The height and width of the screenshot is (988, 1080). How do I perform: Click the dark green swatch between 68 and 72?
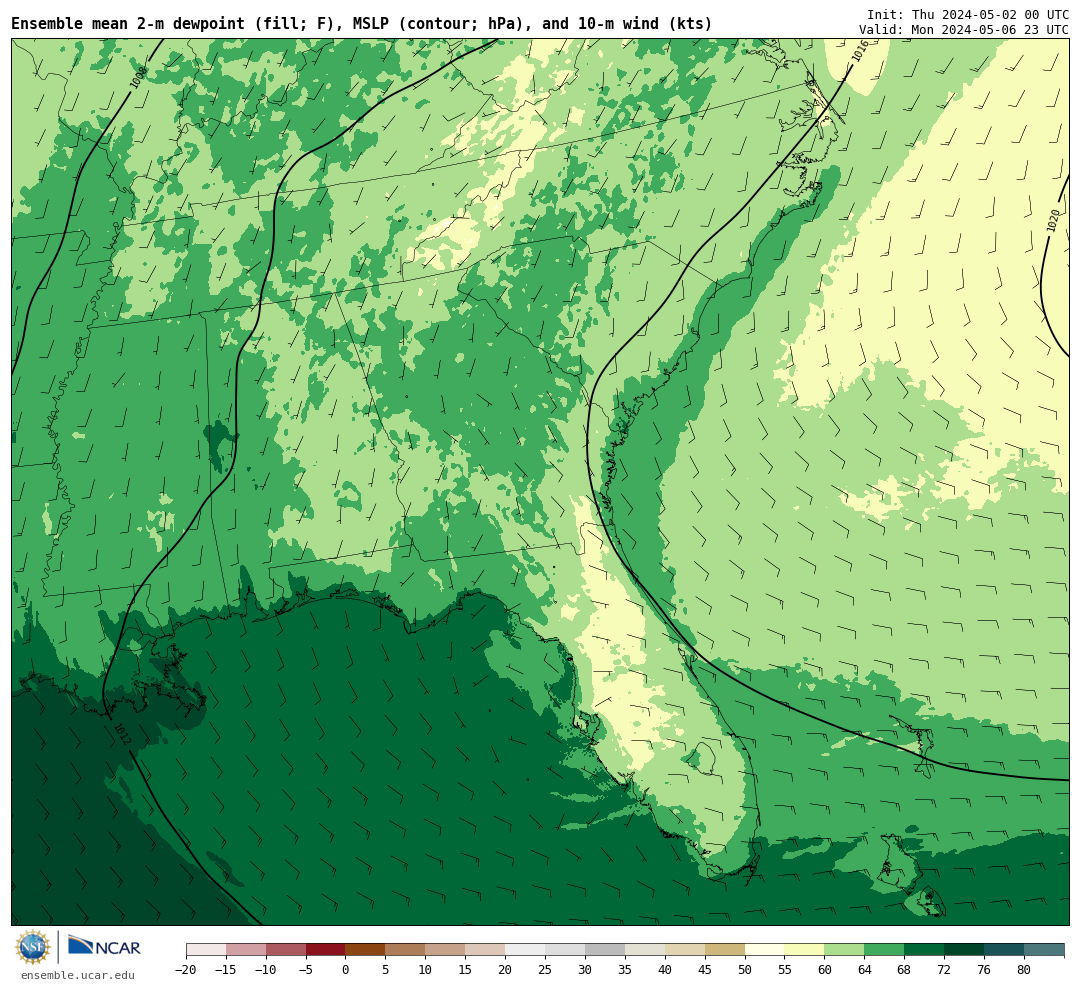pyautogui.click(x=925, y=950)
